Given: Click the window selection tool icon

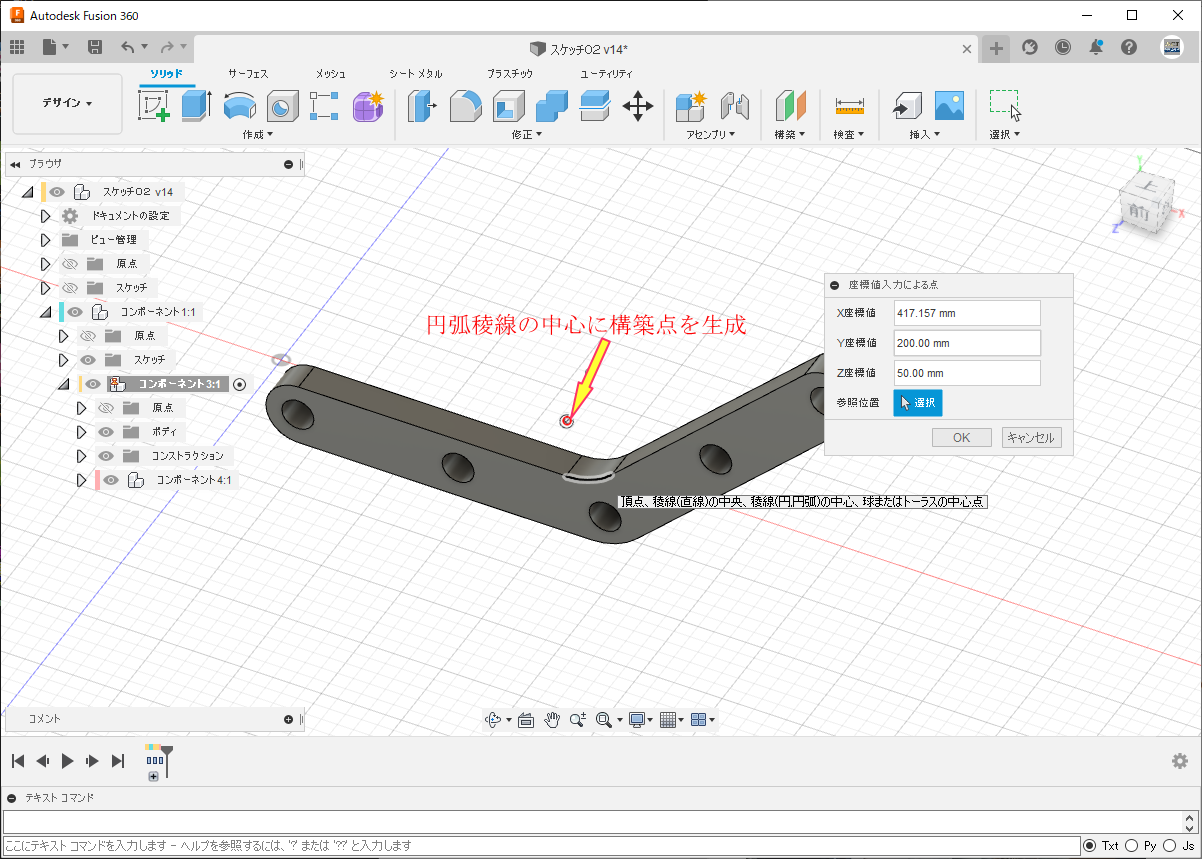Looking at the screenshot, I should click(1005, 106).
